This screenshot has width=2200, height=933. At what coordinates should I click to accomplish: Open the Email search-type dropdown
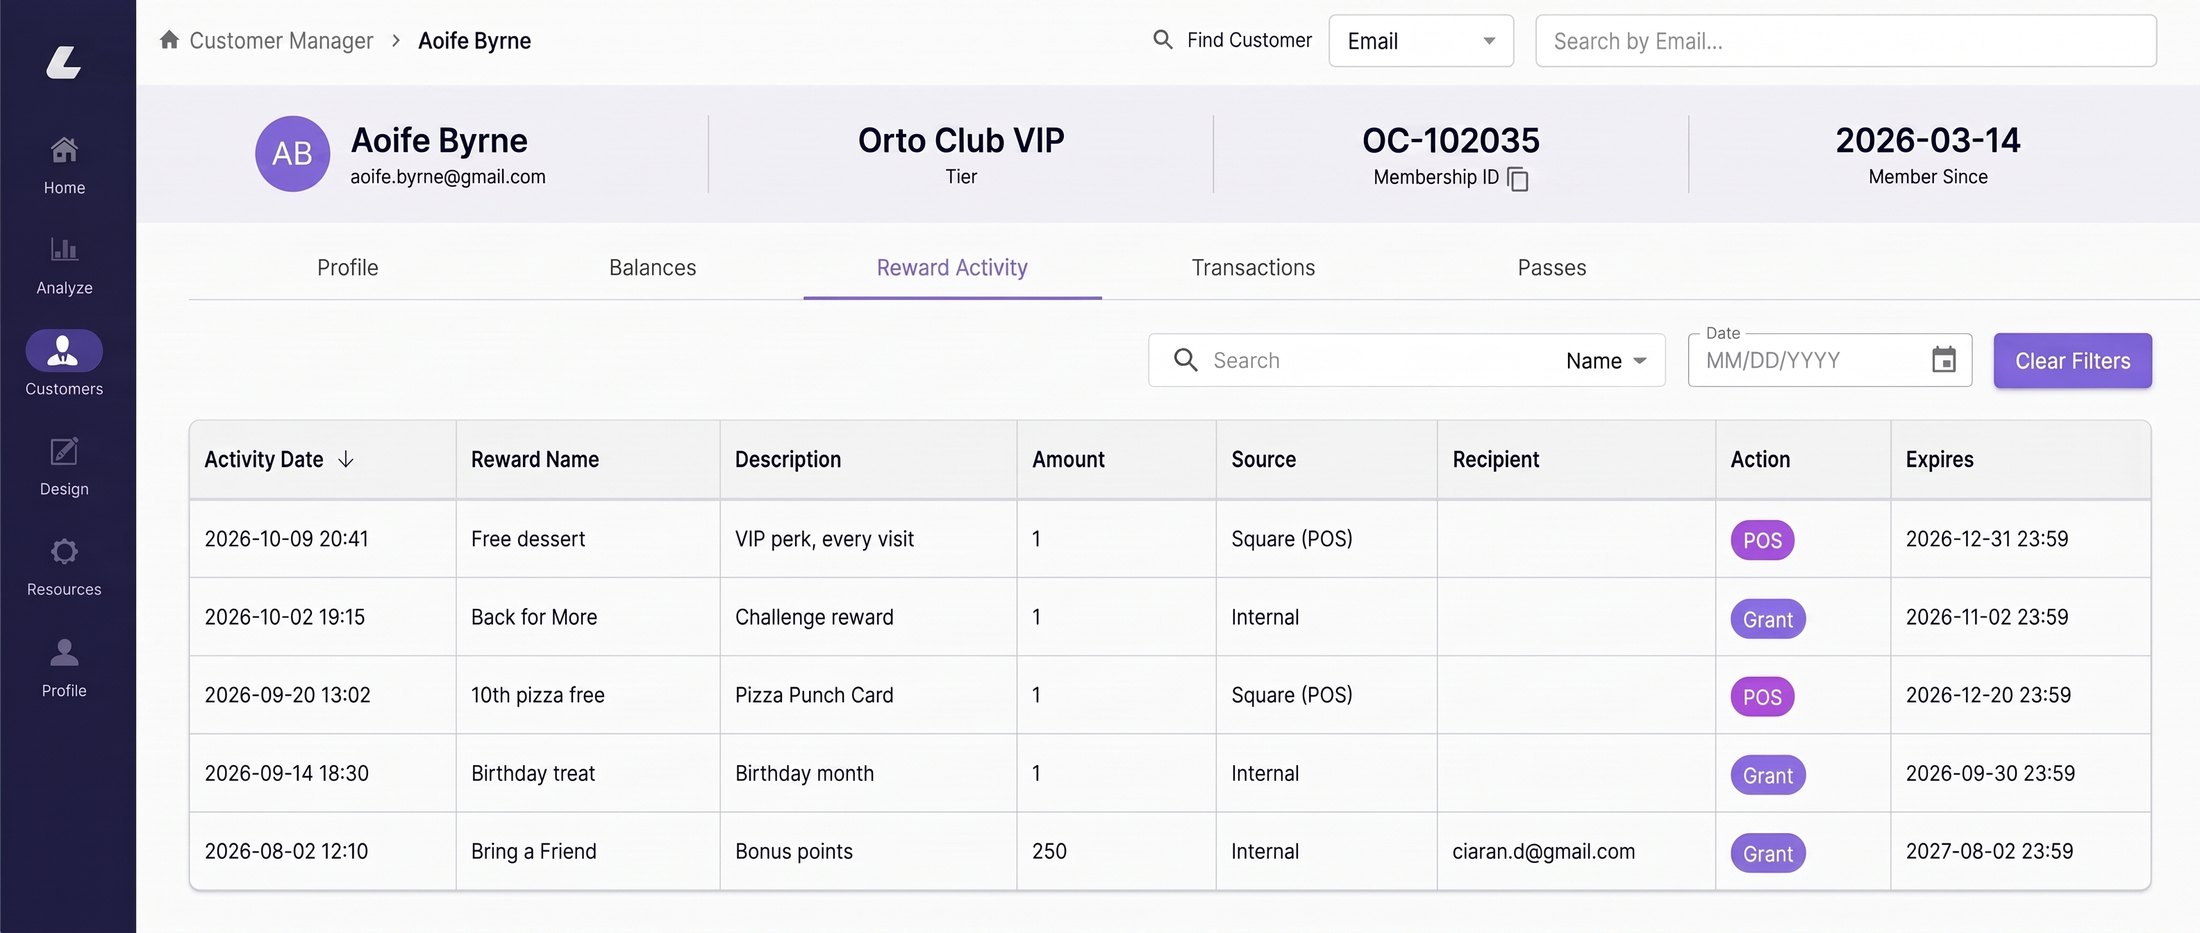[1421, 41]
